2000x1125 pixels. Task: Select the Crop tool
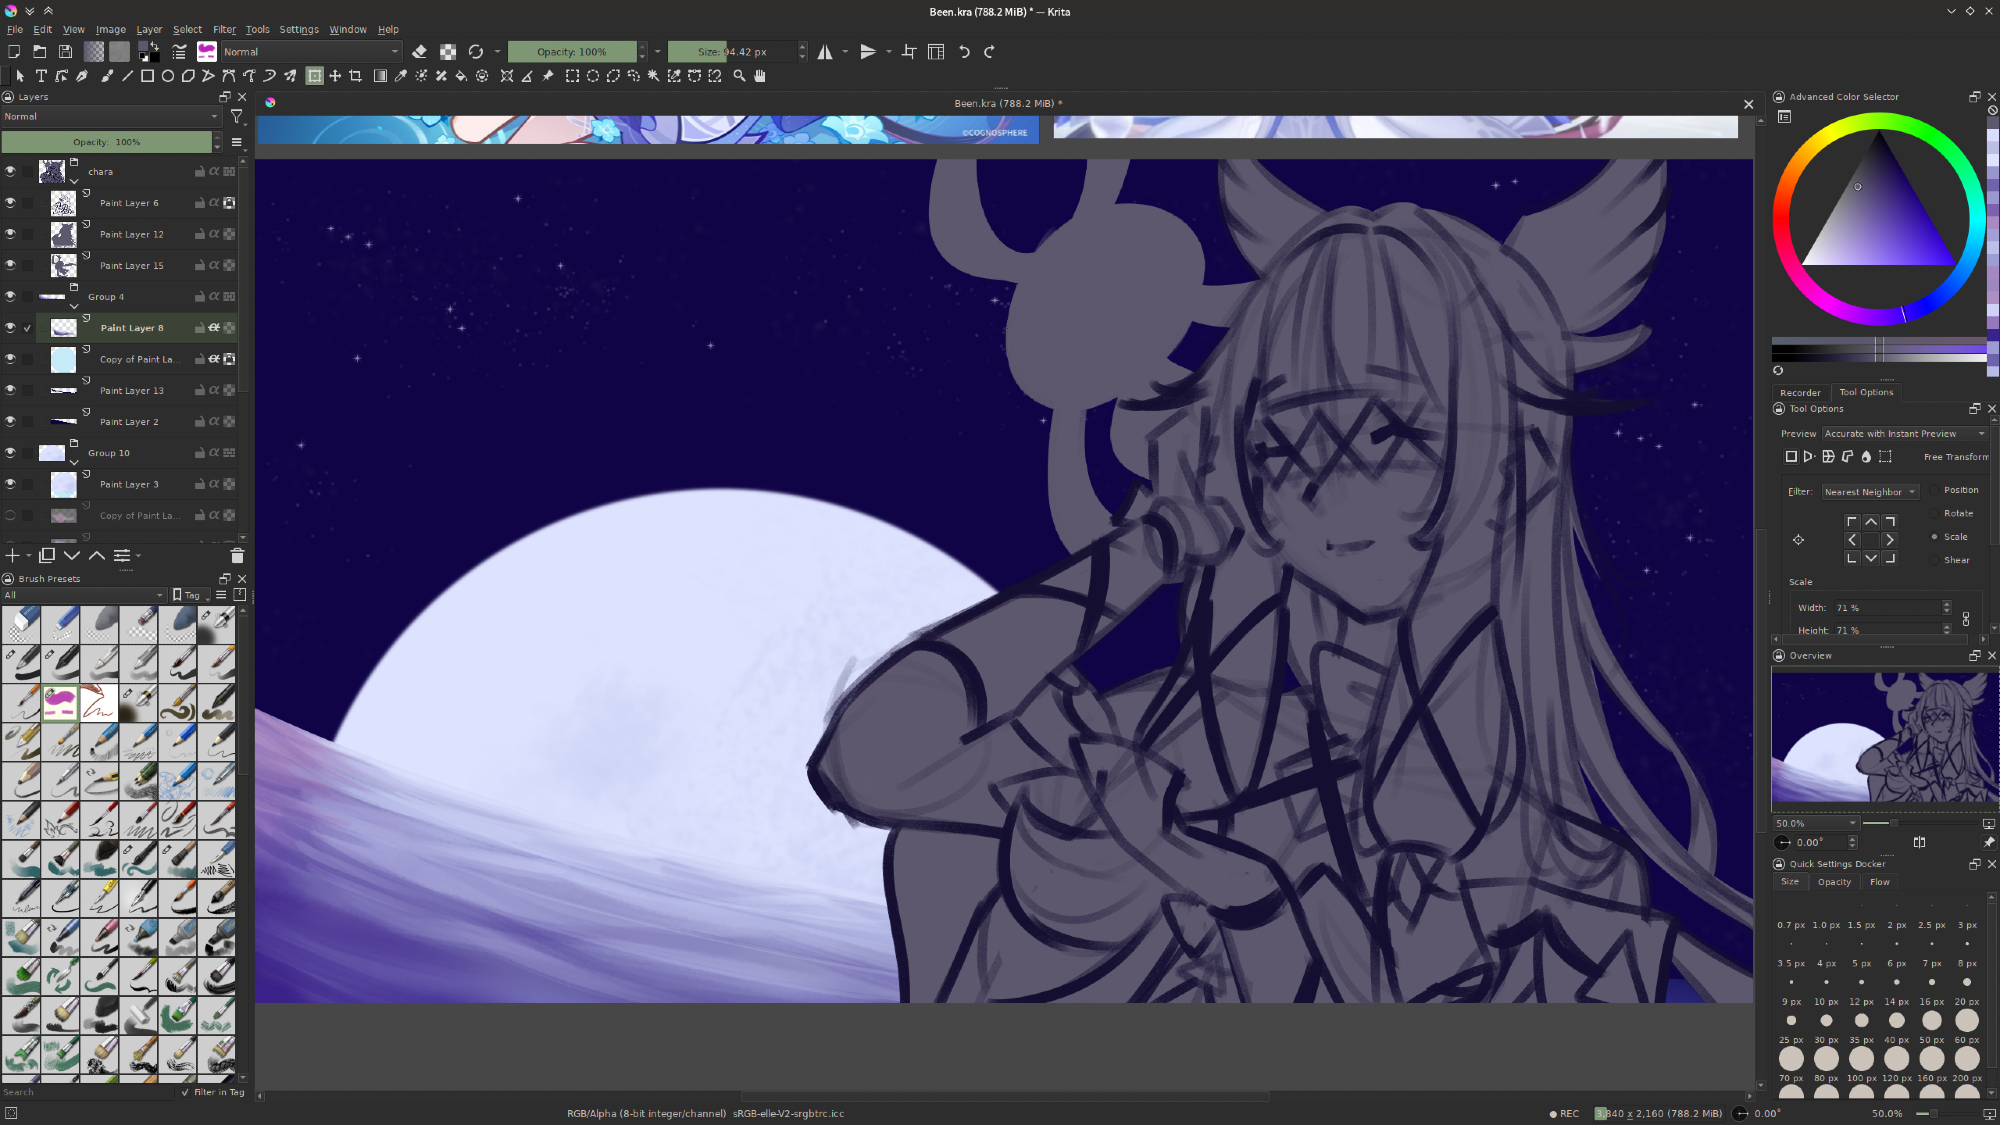355,76
